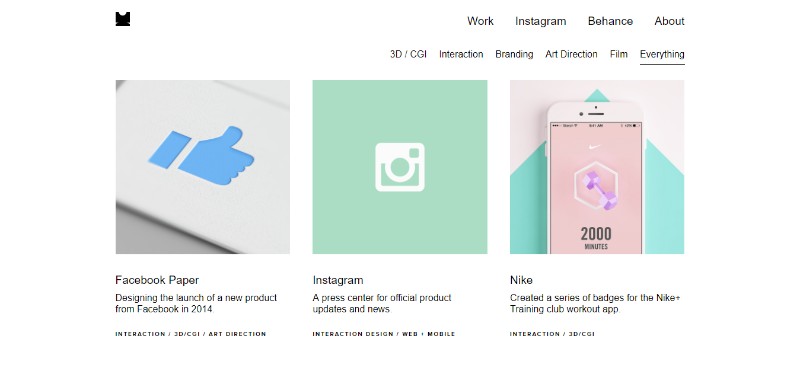Viewport: 800px width, 371px height.
Task: Filter projects by Art Direction
Action: point(571,54)
